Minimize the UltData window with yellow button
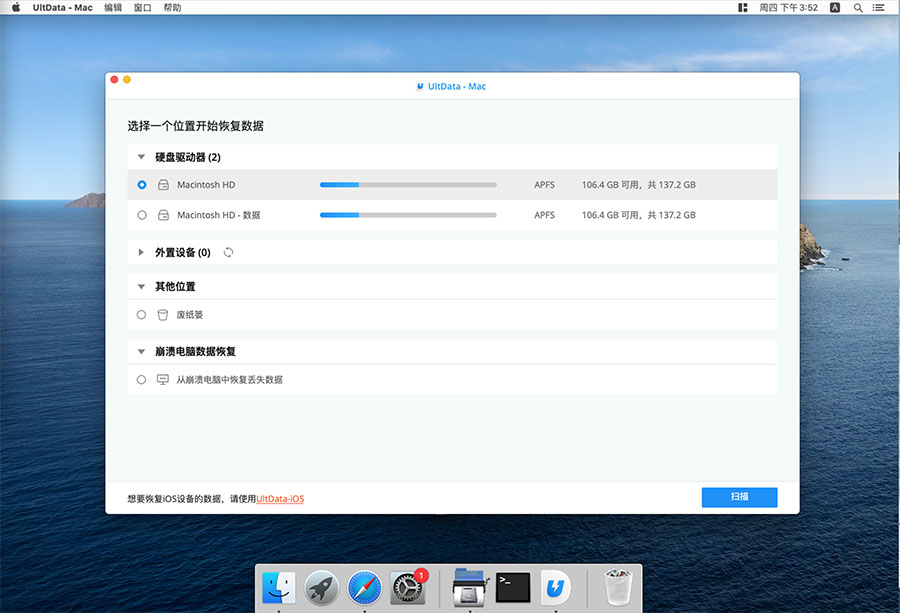The image size is (900, 613). (127, 79)
